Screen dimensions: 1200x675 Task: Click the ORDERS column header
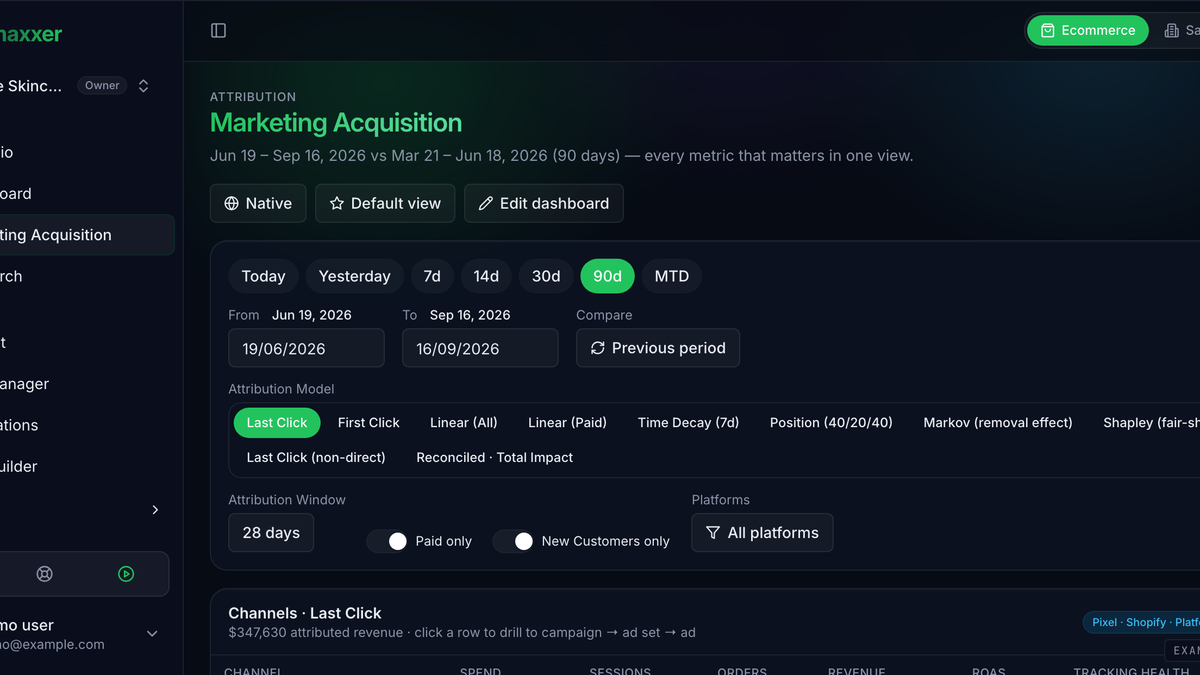pos(742,671)
